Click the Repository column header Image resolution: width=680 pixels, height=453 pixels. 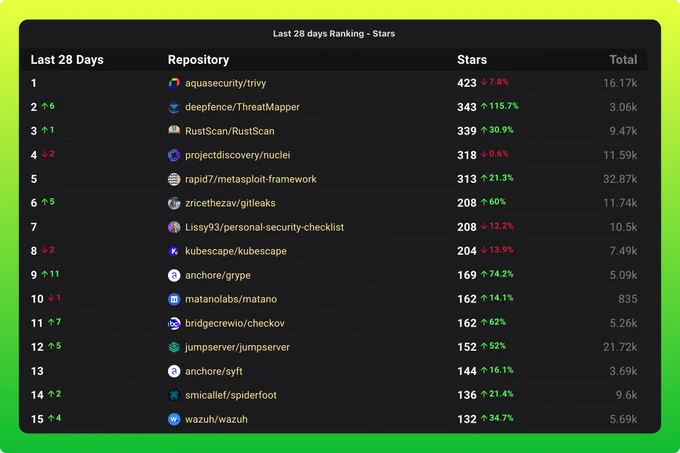(198, 60)
